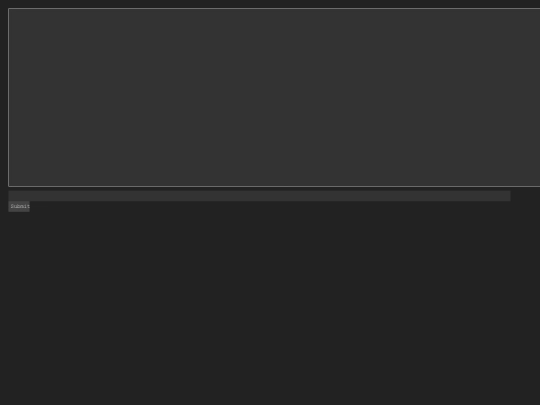Click inside the large bordered text area

[x=274, y=97]
